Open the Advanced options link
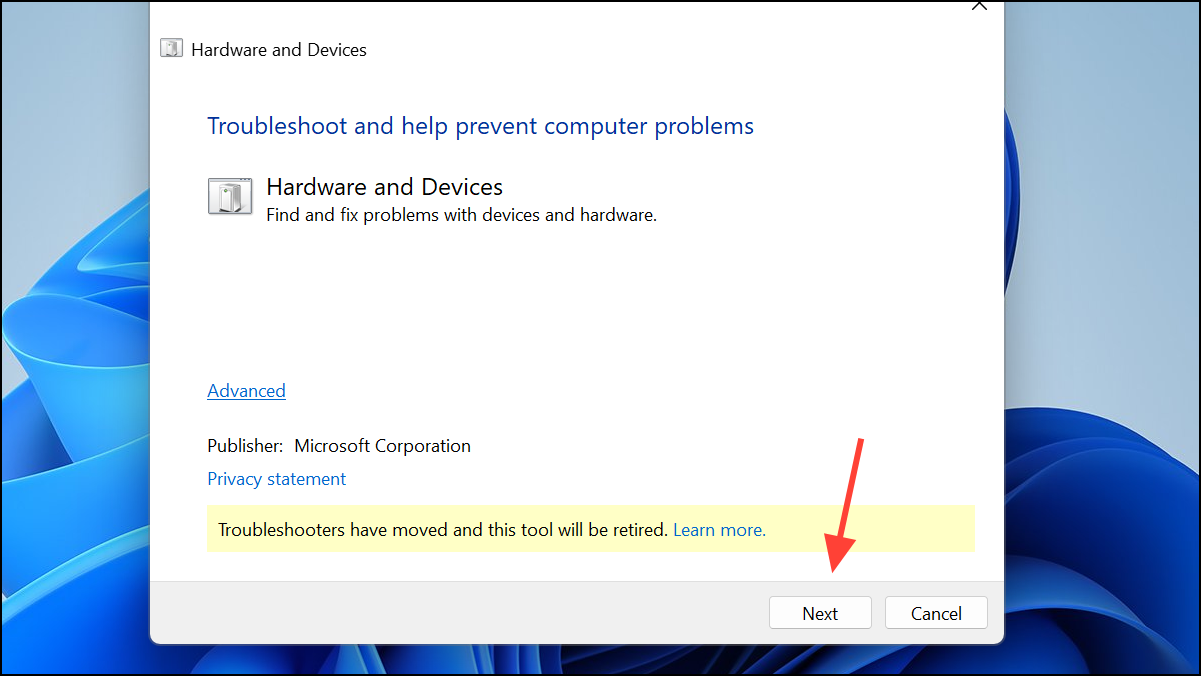This screenshot has width=1201, height=676. 246,391
